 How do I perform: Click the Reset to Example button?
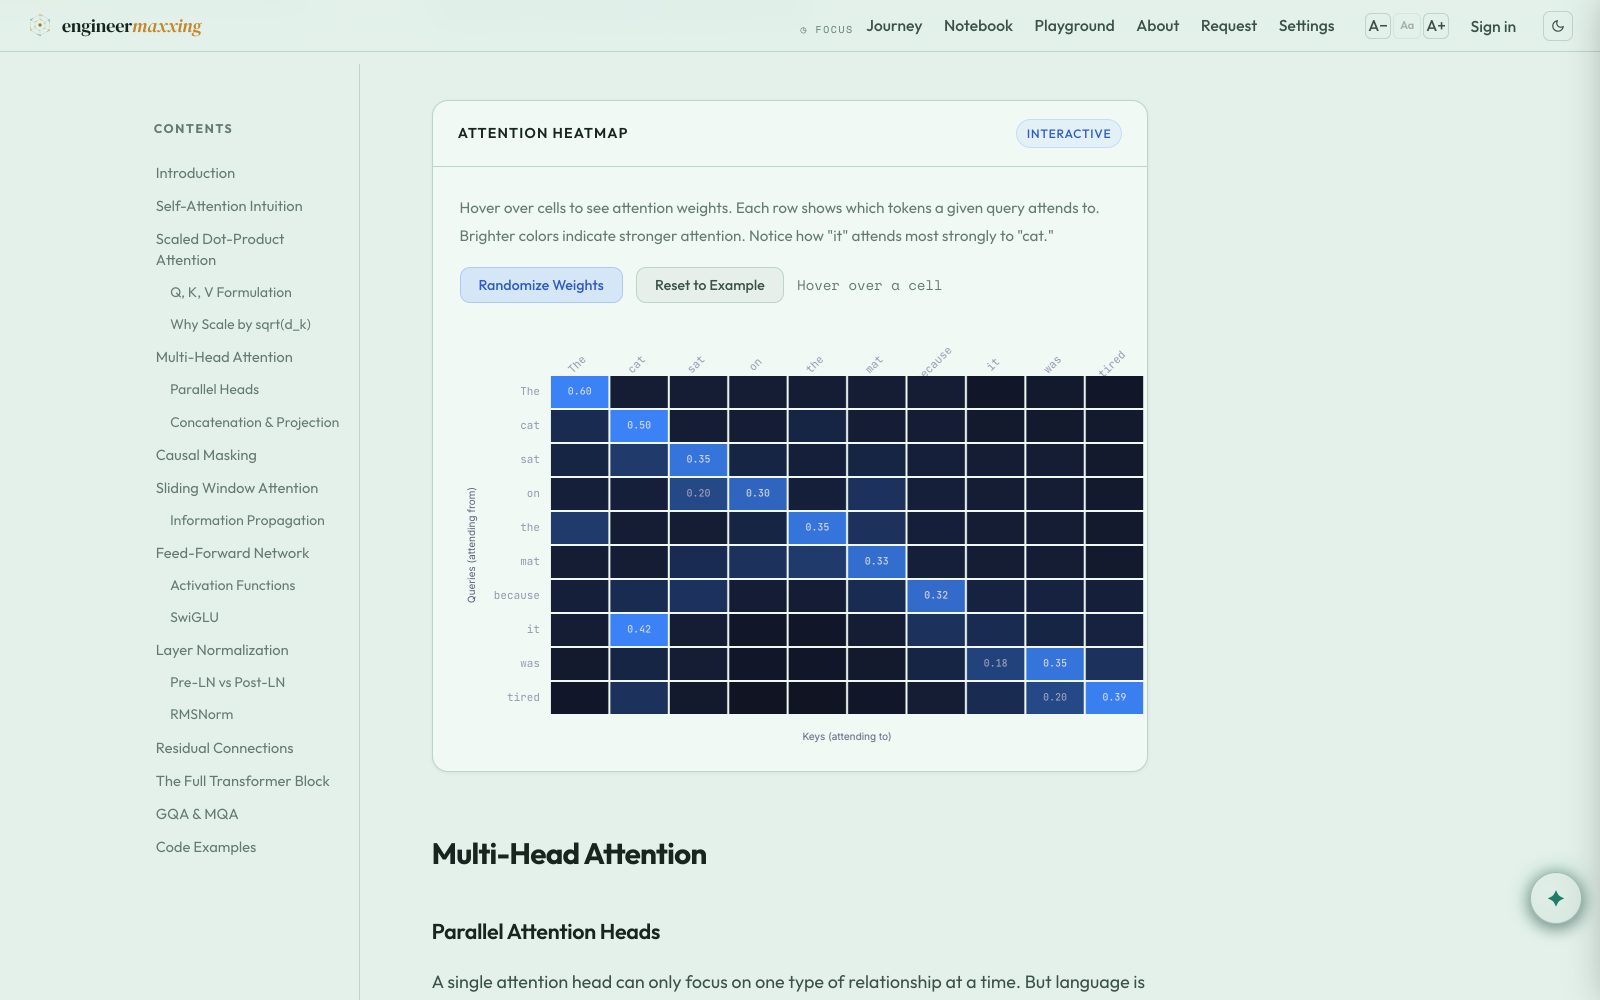click(x=710, y=285)
